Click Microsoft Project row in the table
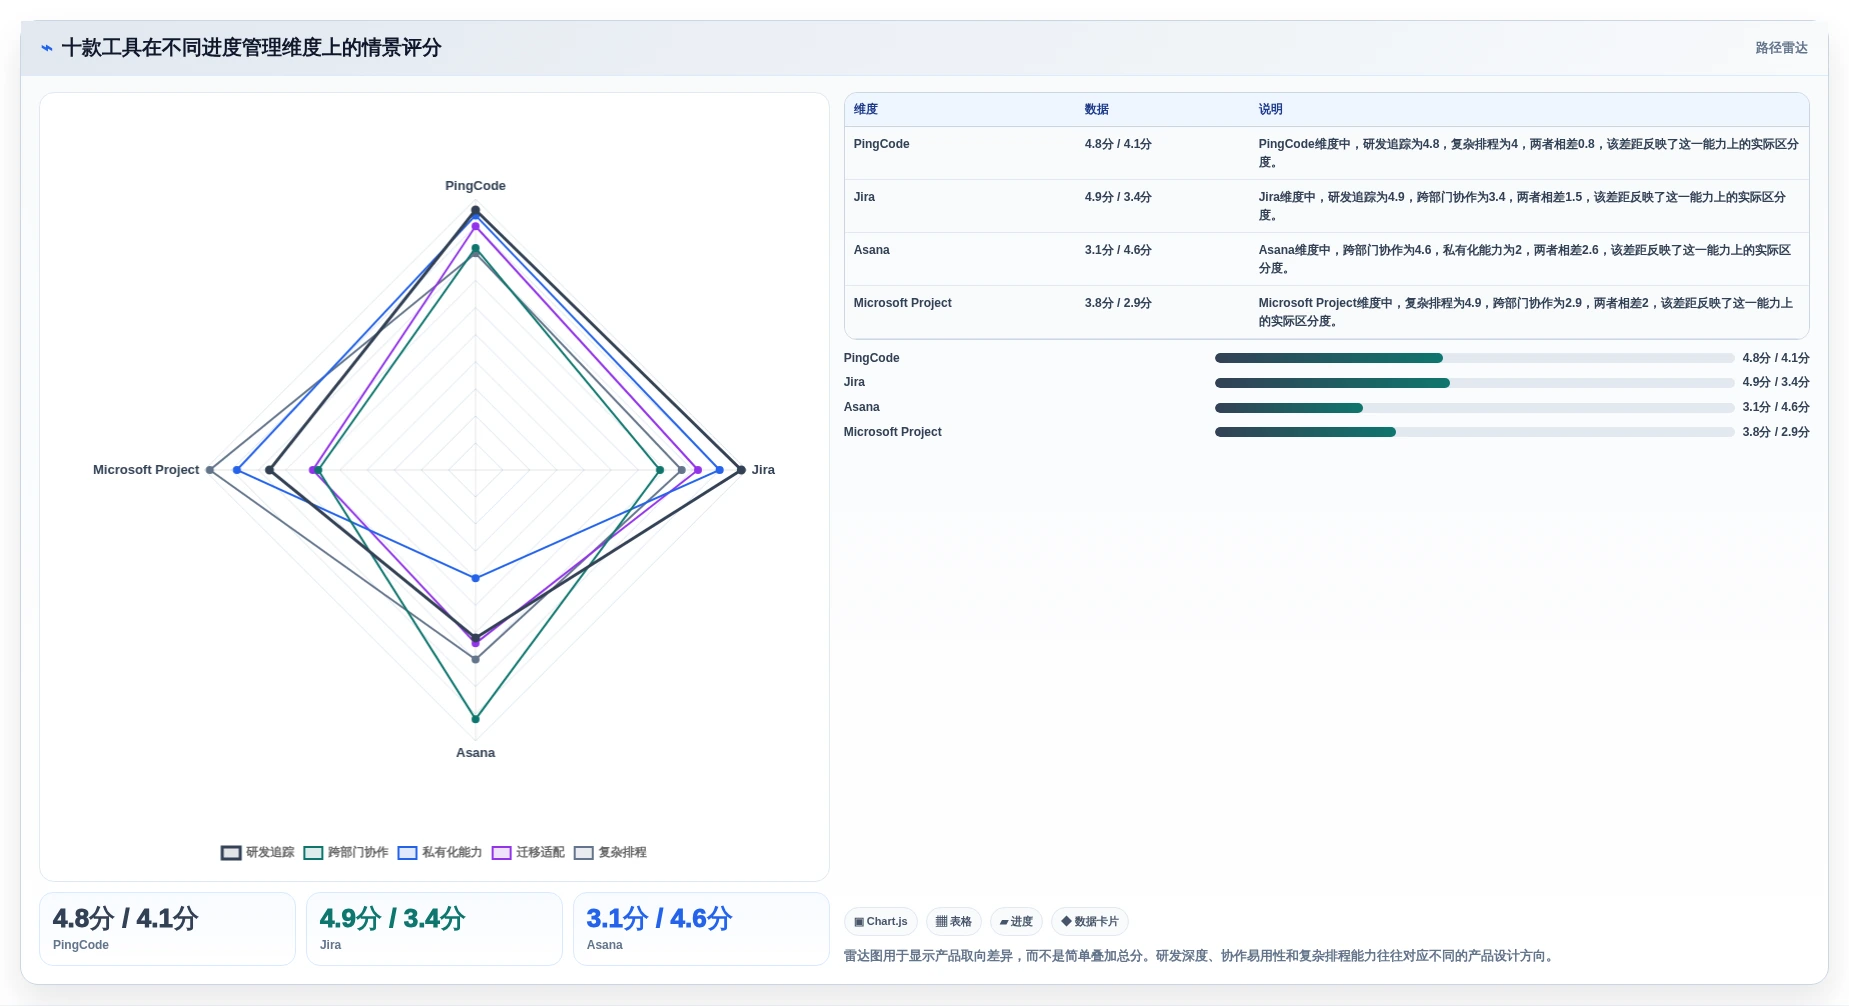 pos(1326,312)
